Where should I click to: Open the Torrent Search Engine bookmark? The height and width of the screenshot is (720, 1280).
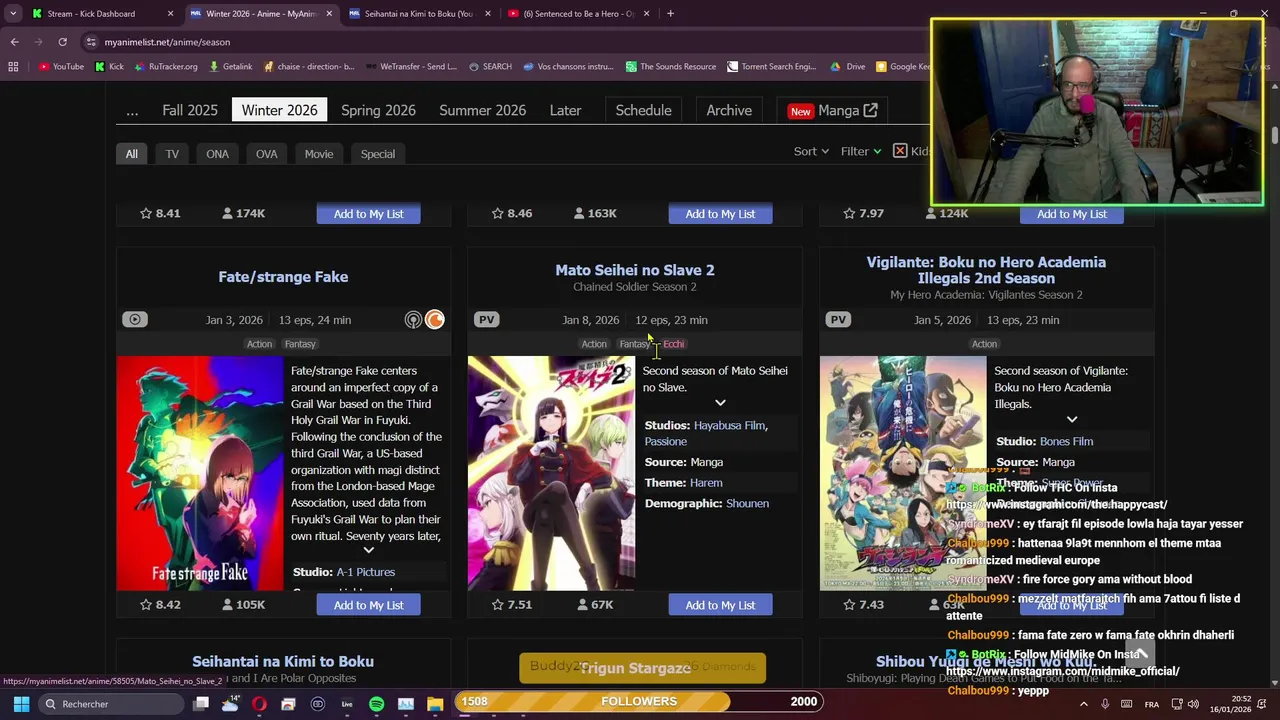[x=772, y=67]
